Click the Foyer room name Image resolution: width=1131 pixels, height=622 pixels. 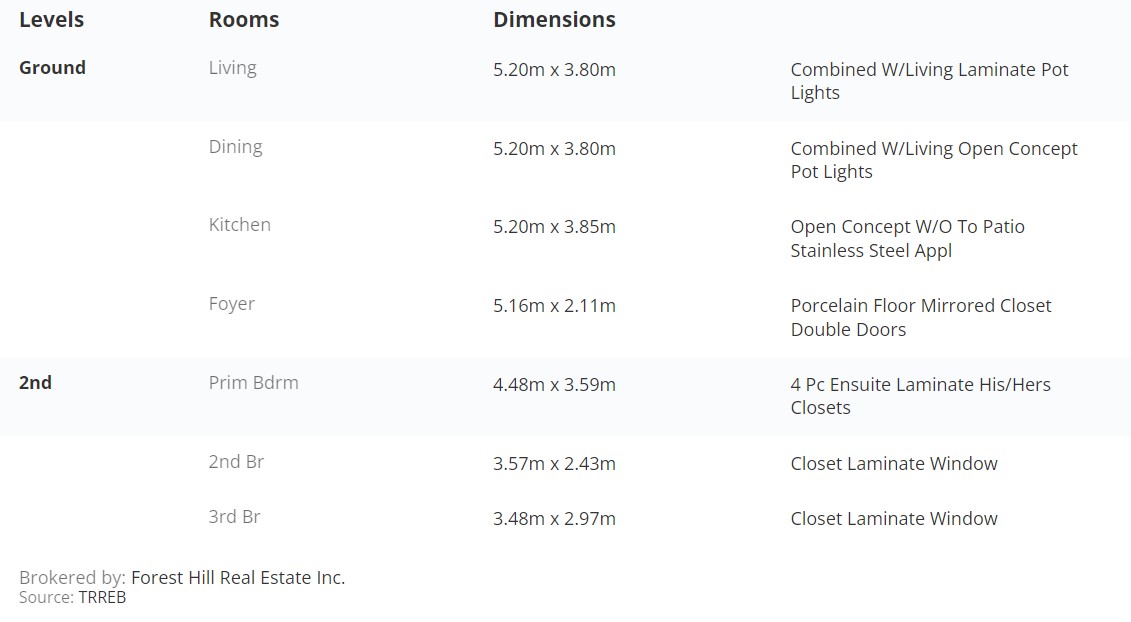coord(232,304)
